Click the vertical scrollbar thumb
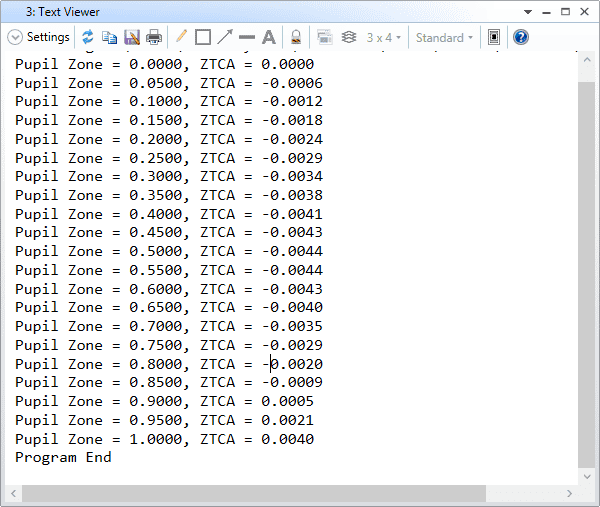The image size is (600, 507). [x=587, y=274]
